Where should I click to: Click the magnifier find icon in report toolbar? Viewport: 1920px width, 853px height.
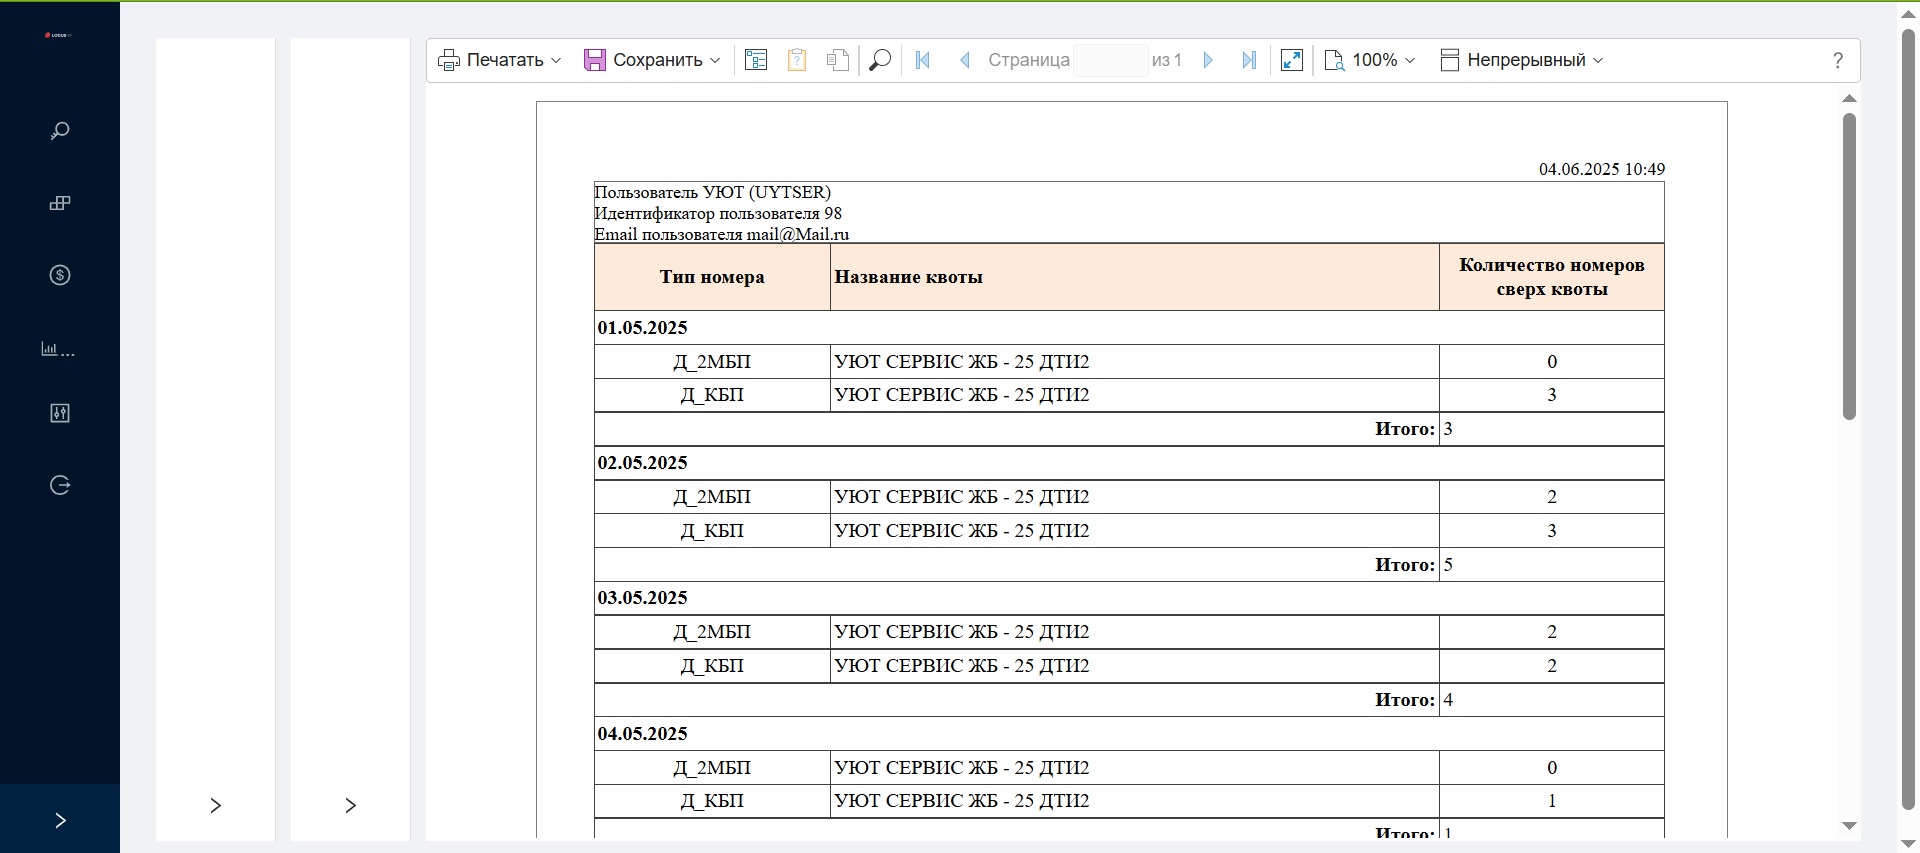click(x=880, y=61)
